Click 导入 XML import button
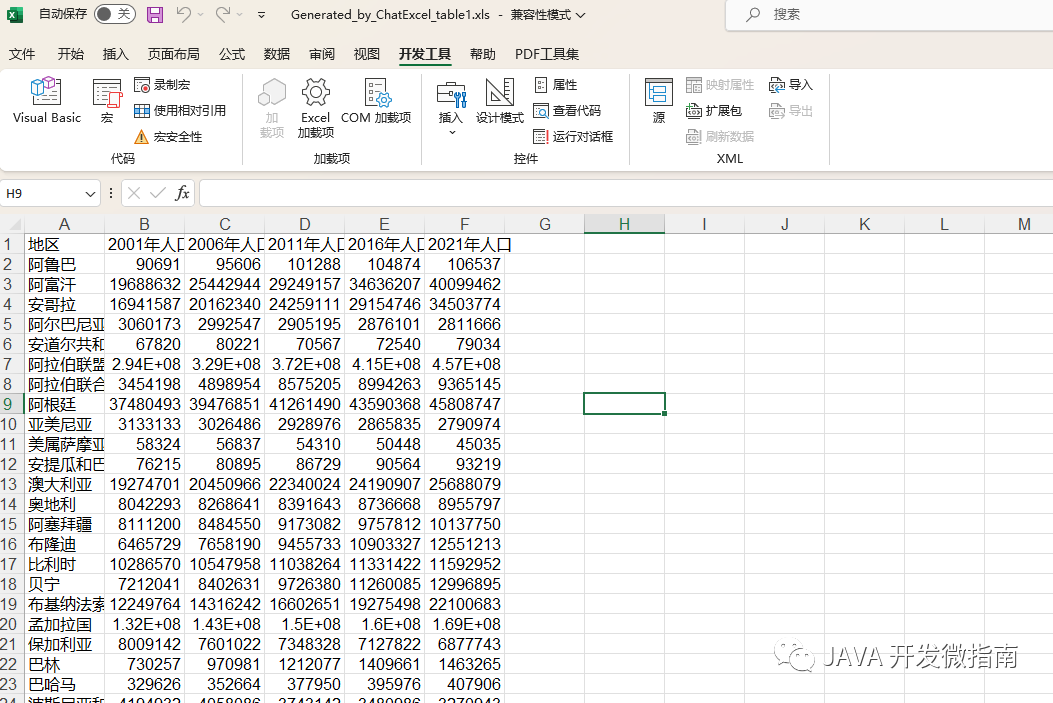The height and width of the screenshot is (703, 1053). 791,85
